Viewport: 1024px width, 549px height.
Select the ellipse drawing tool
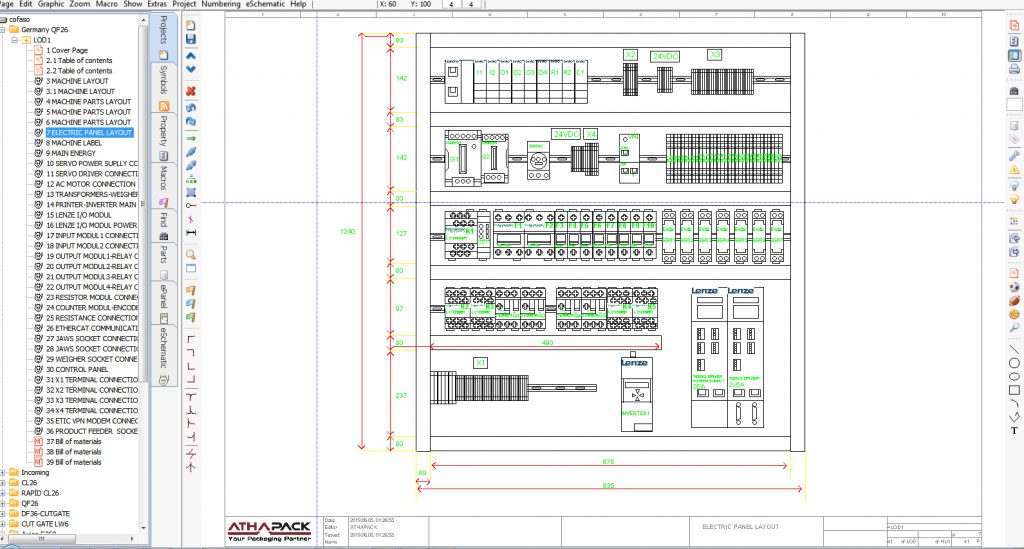click(x=1014, y=375)
